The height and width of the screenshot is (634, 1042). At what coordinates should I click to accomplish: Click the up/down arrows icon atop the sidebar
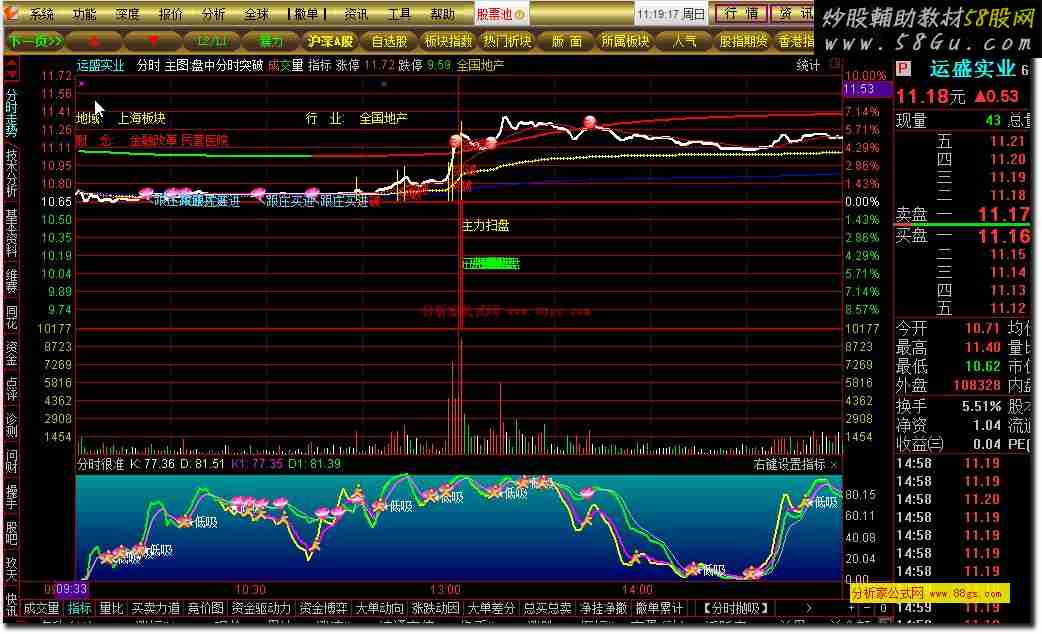(11, 69)
